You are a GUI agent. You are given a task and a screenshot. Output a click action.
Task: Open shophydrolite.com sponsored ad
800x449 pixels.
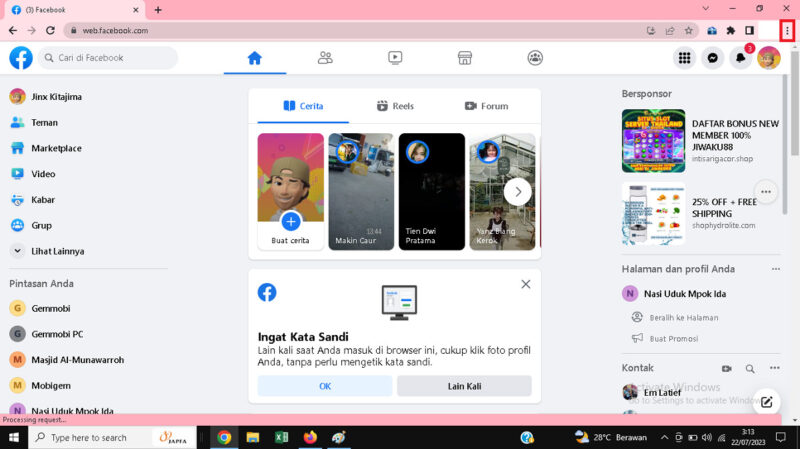coord(689,213)
